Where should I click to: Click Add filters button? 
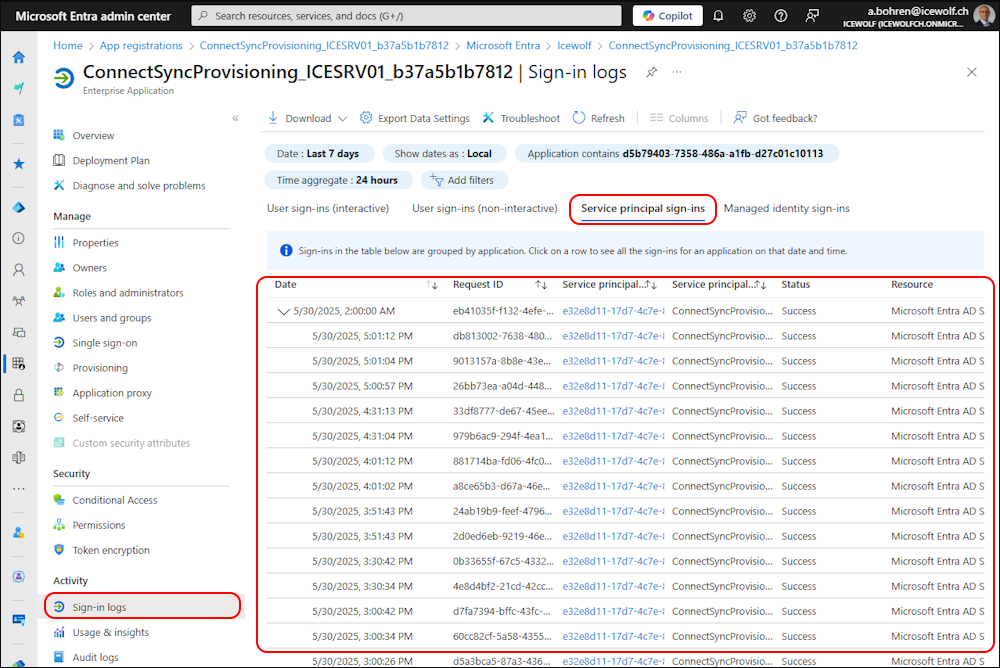pyautogui.click(x=464, y=181)
